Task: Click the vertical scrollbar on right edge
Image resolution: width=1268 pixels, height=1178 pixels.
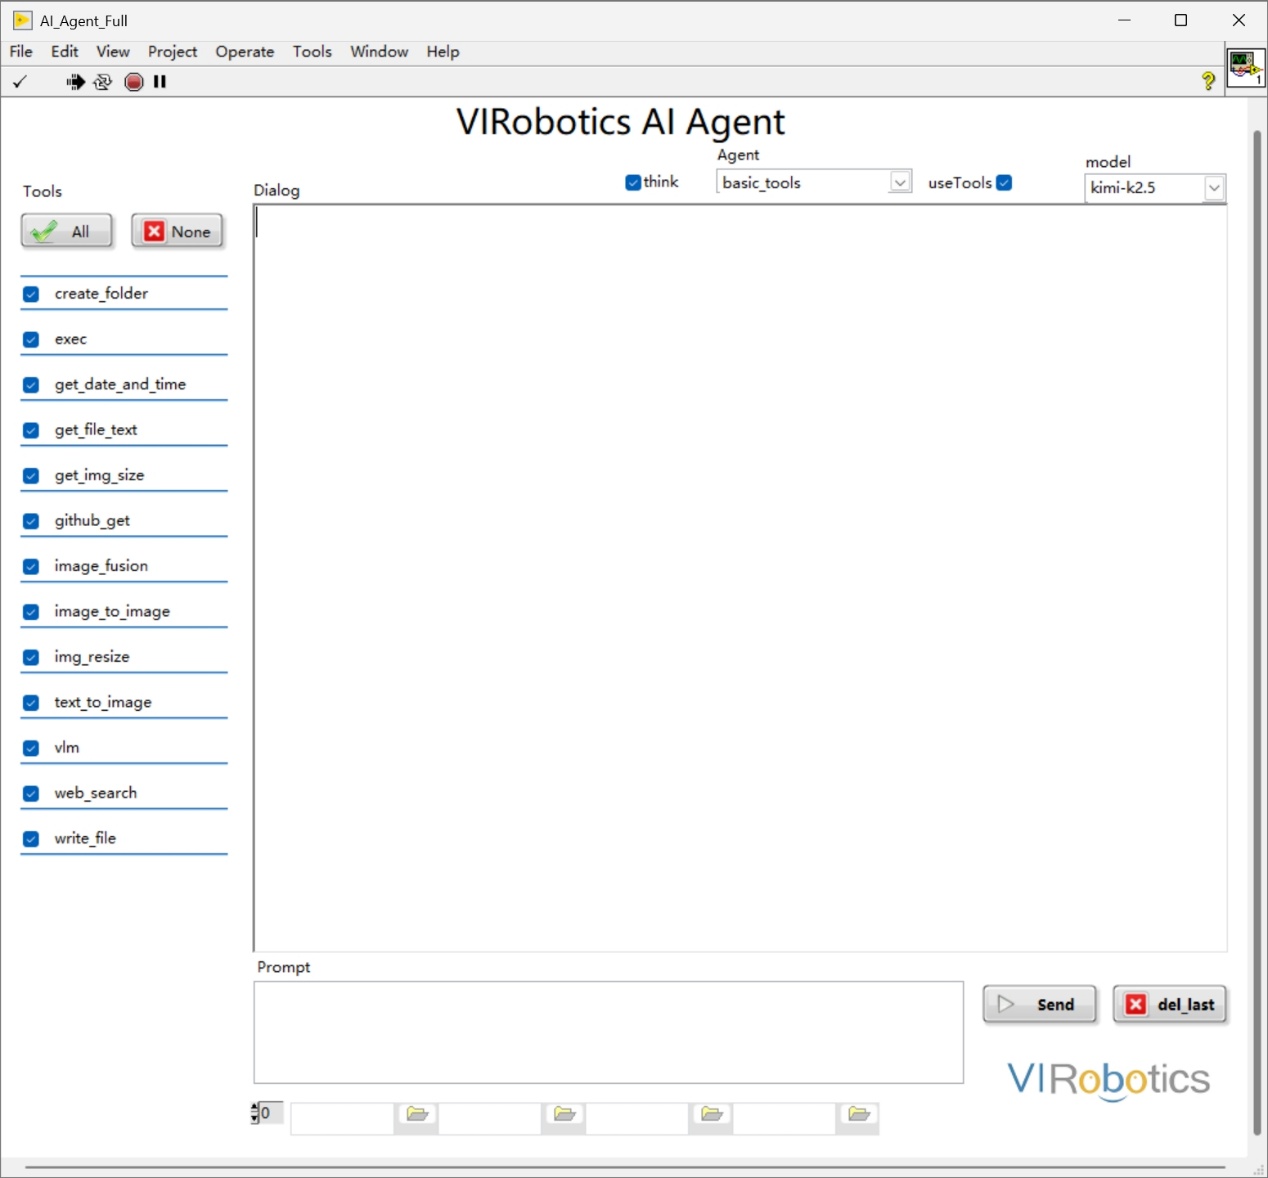Action: 1257,630
